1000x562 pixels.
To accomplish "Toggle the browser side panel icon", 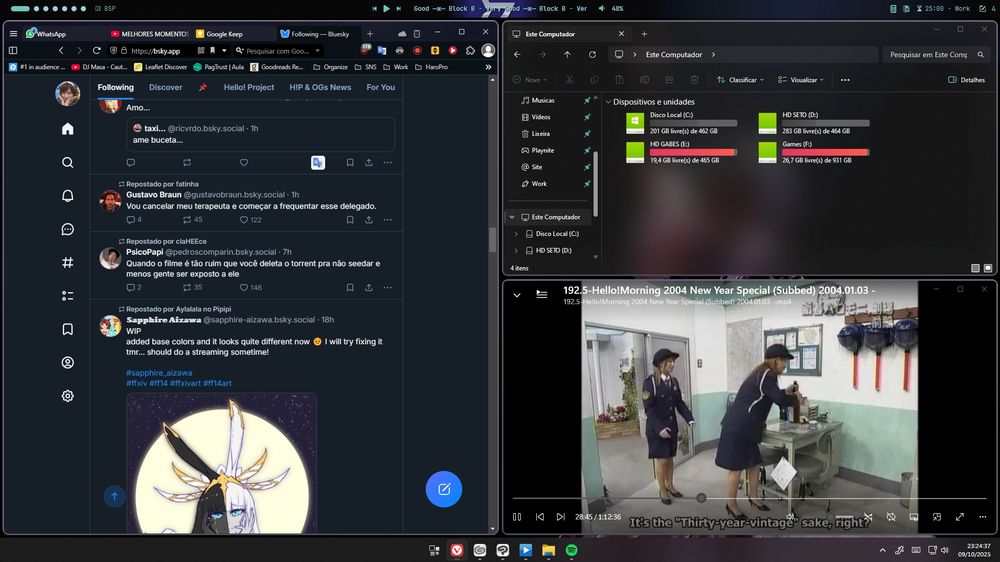I will [13, 50].
